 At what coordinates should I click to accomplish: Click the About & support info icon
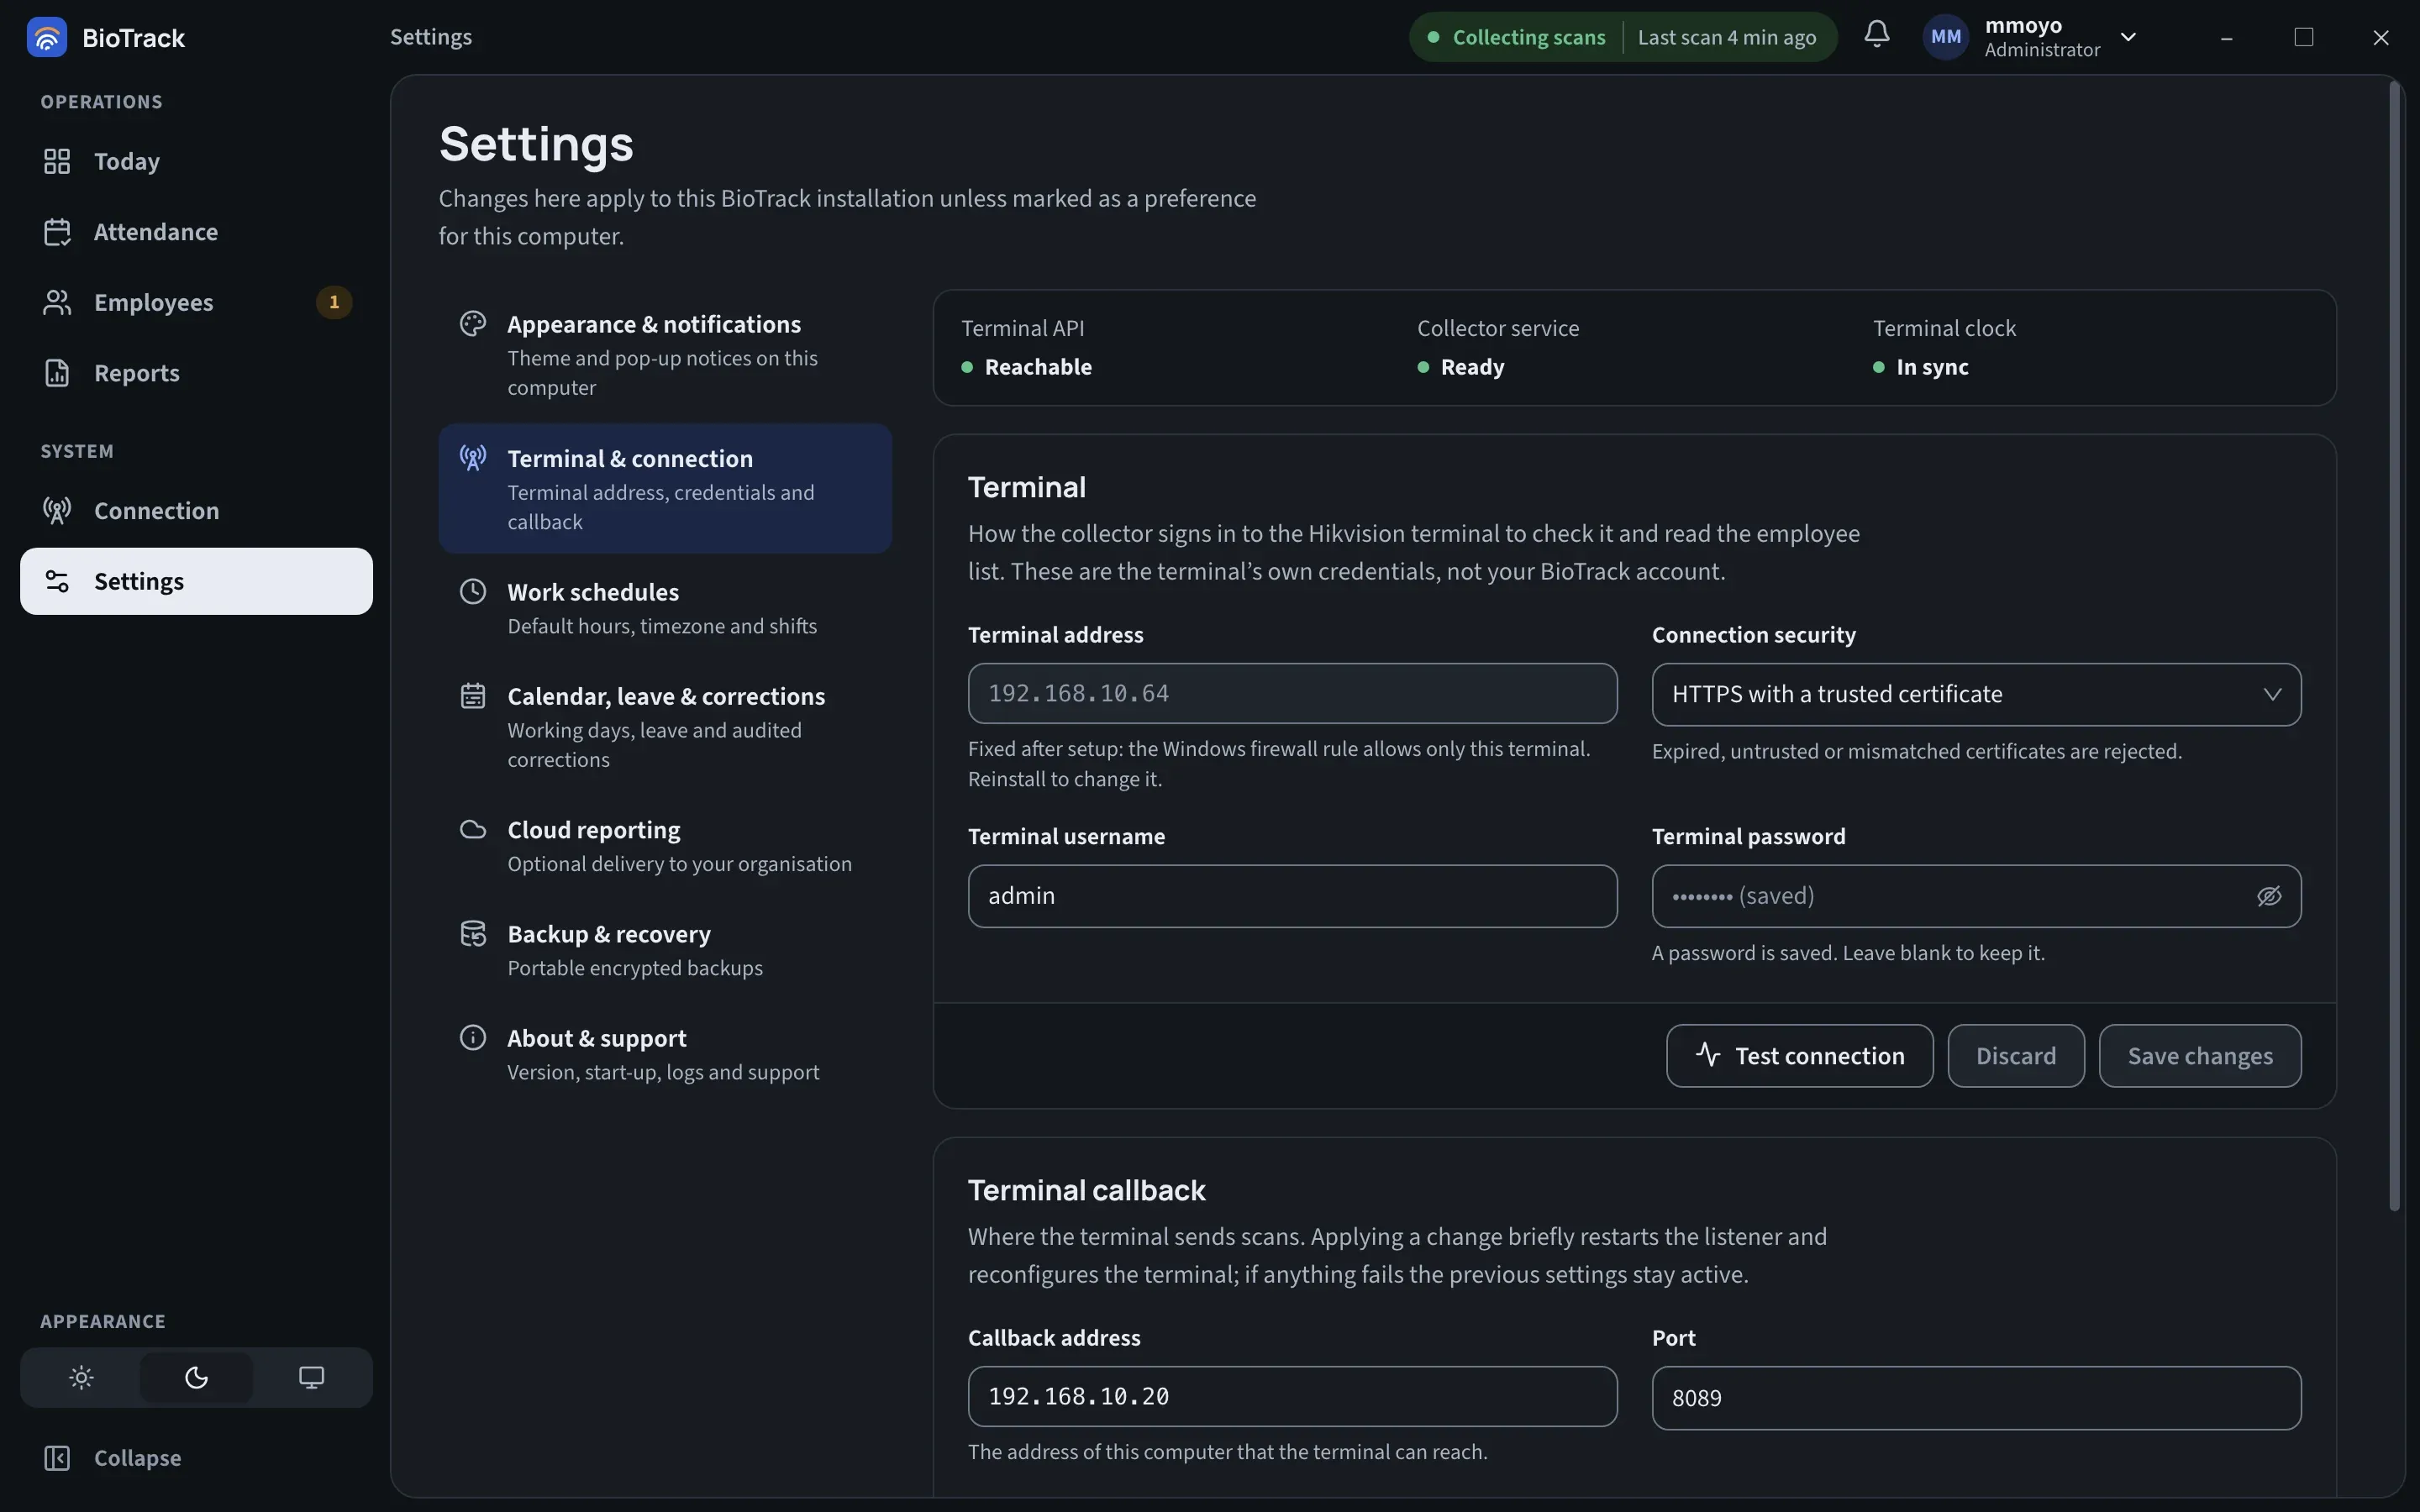472,1038
